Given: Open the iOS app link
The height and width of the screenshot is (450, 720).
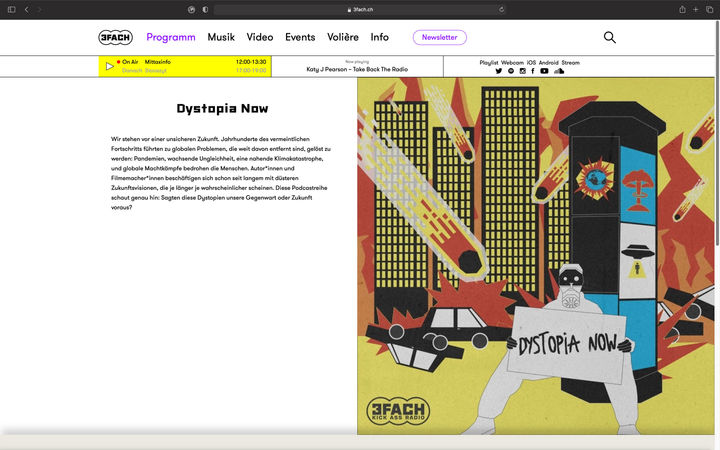Looking at the screenshot, I should (531, 62).
